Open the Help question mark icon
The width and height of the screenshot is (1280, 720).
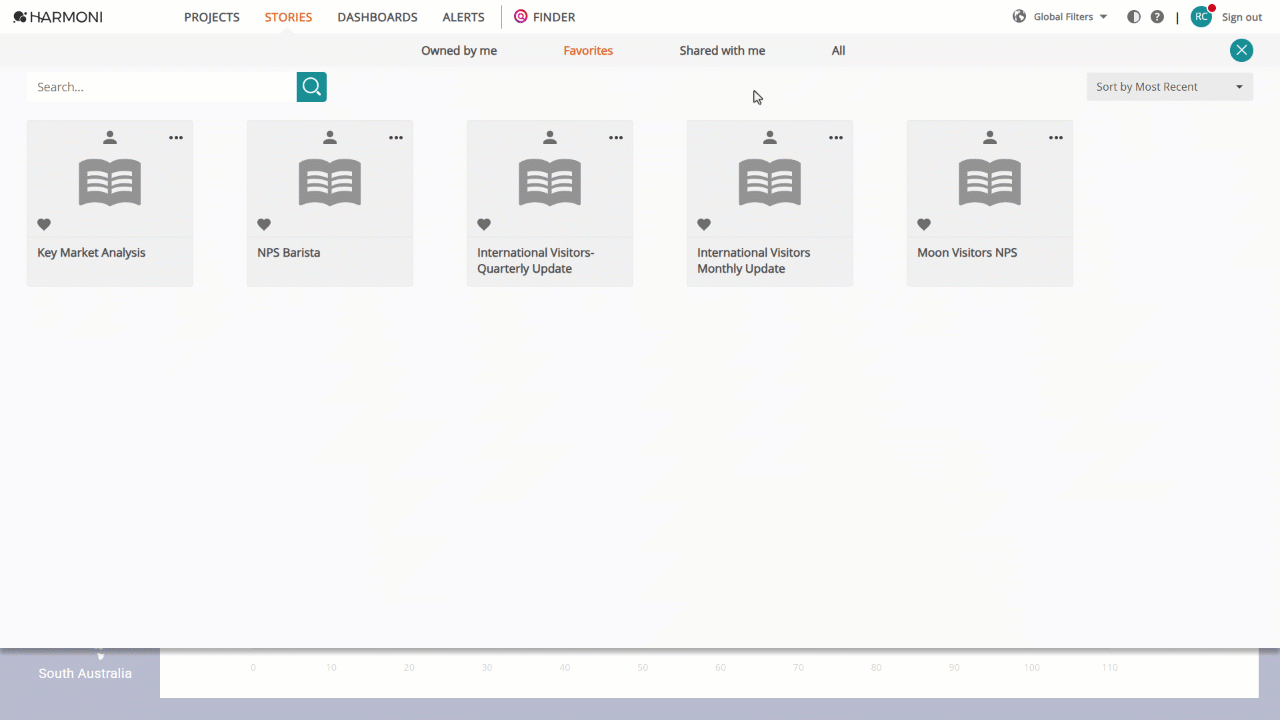tap(1157, 17)
